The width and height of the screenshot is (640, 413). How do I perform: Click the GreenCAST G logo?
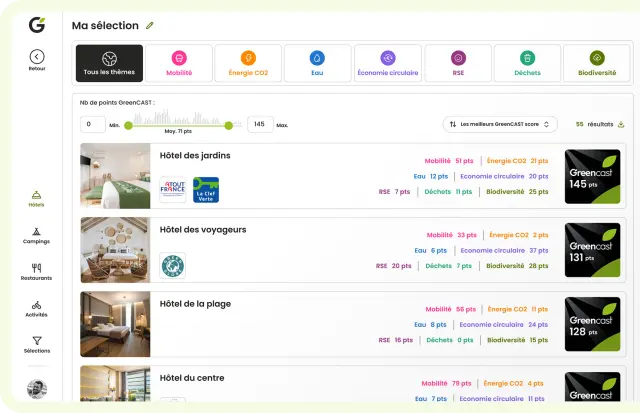point(37,25)
